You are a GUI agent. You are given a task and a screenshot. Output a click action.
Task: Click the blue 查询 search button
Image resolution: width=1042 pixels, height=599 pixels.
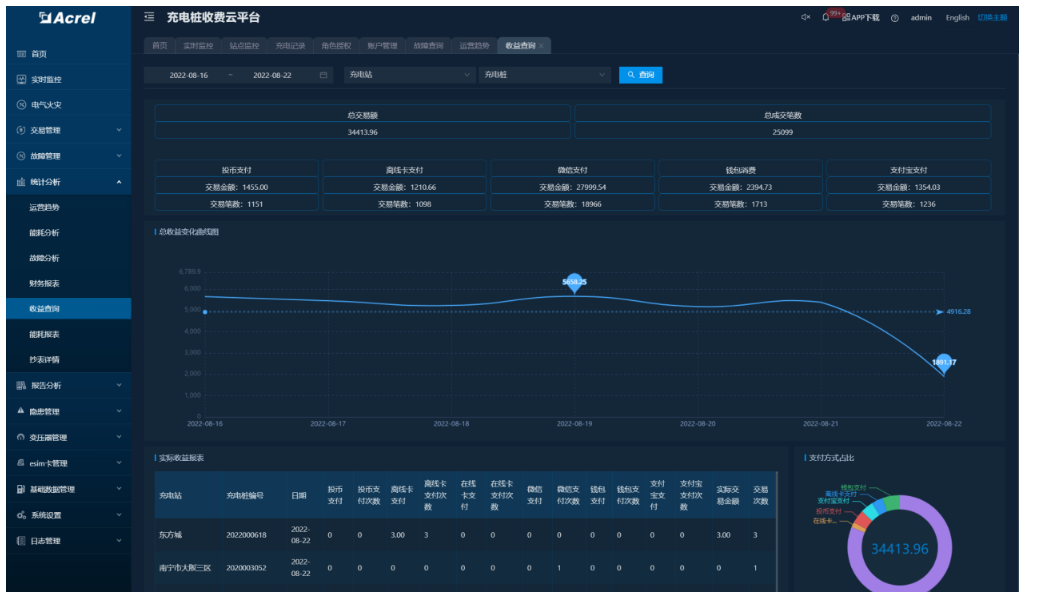(640, 75)
